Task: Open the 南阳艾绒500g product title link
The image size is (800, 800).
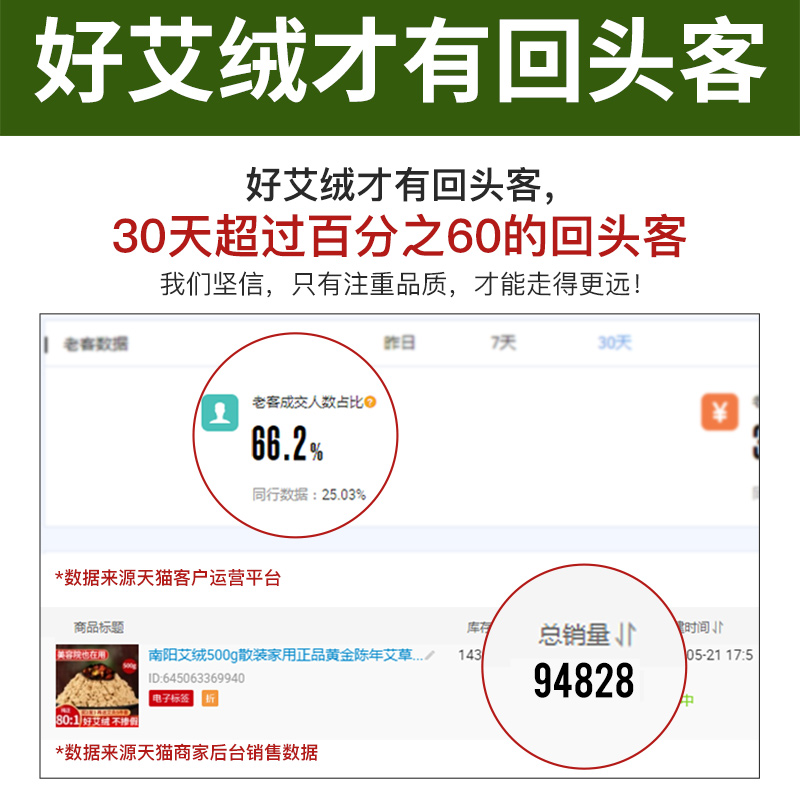Action: [286, 655]
